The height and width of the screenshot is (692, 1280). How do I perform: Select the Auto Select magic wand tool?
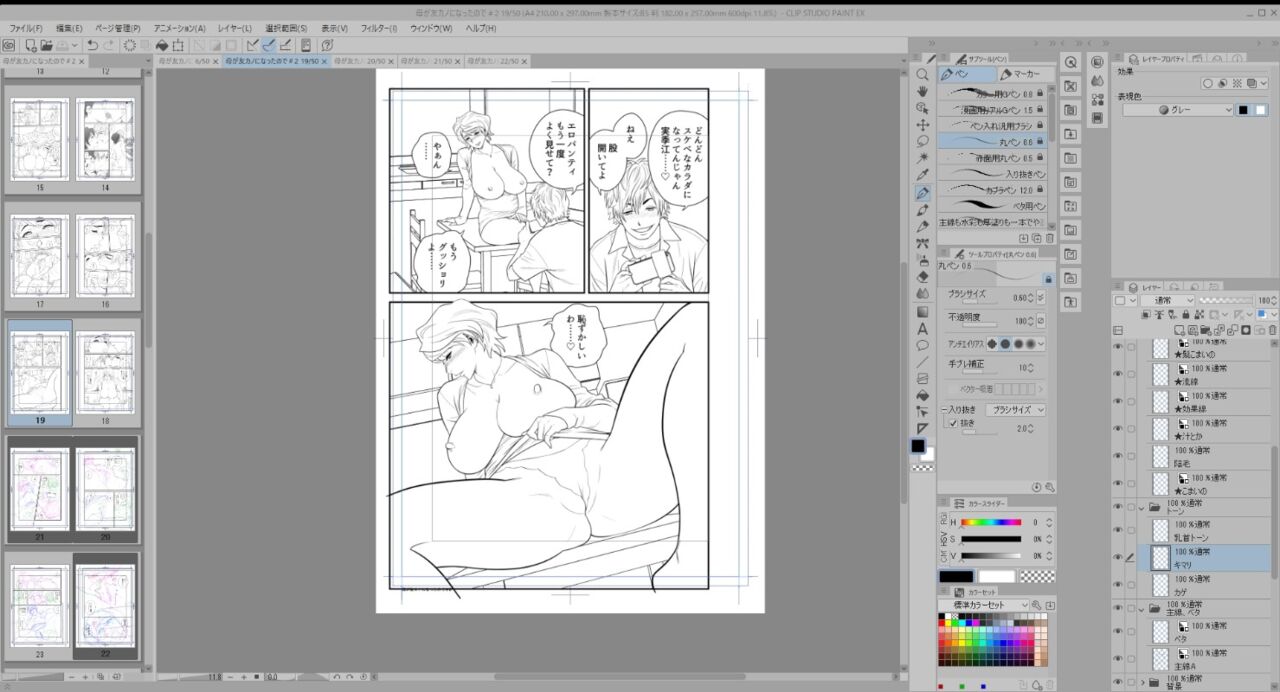[x=922, y=159]
